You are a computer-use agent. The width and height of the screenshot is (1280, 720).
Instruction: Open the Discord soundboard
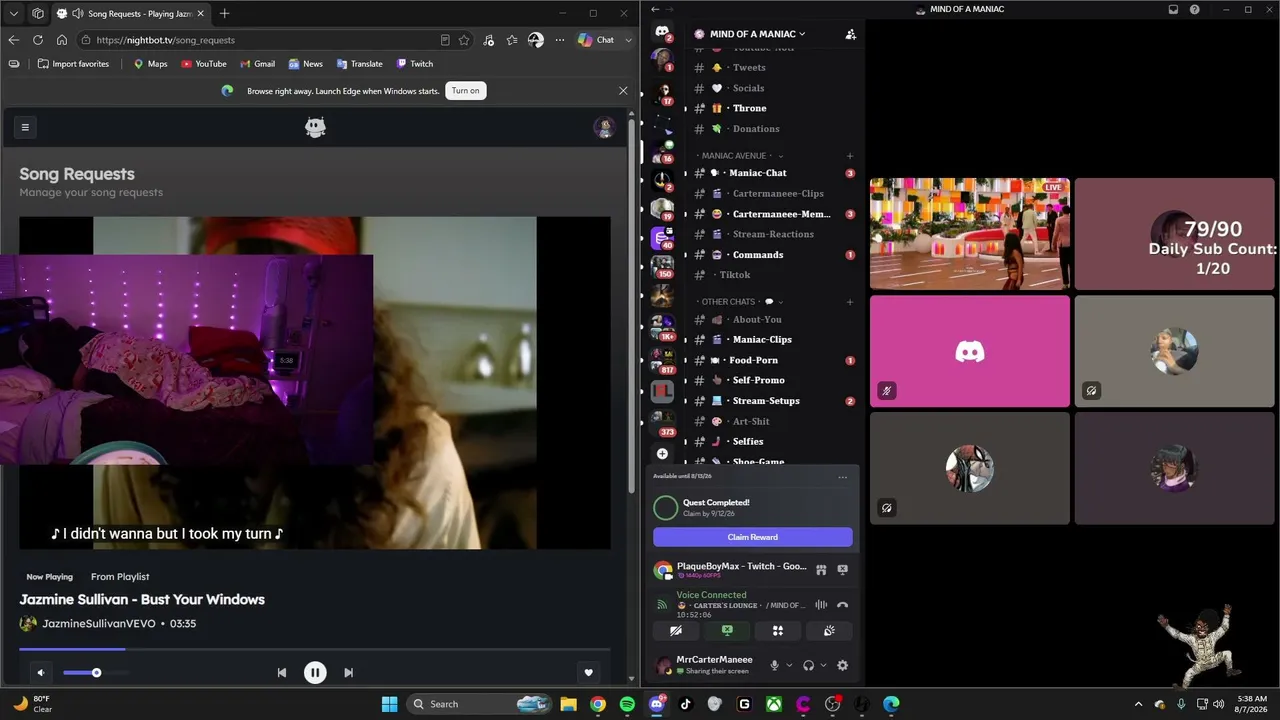point(829,631)
